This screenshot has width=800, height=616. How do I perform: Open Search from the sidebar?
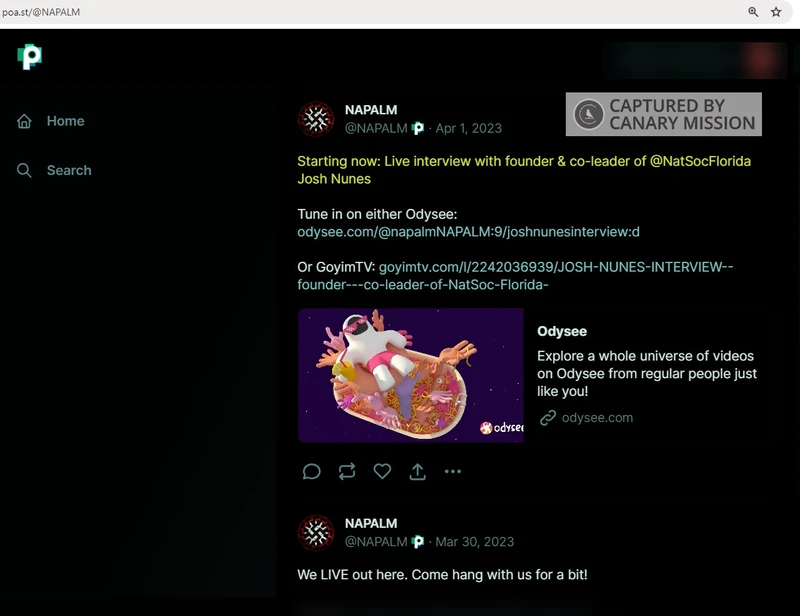[x=69, y=170]
